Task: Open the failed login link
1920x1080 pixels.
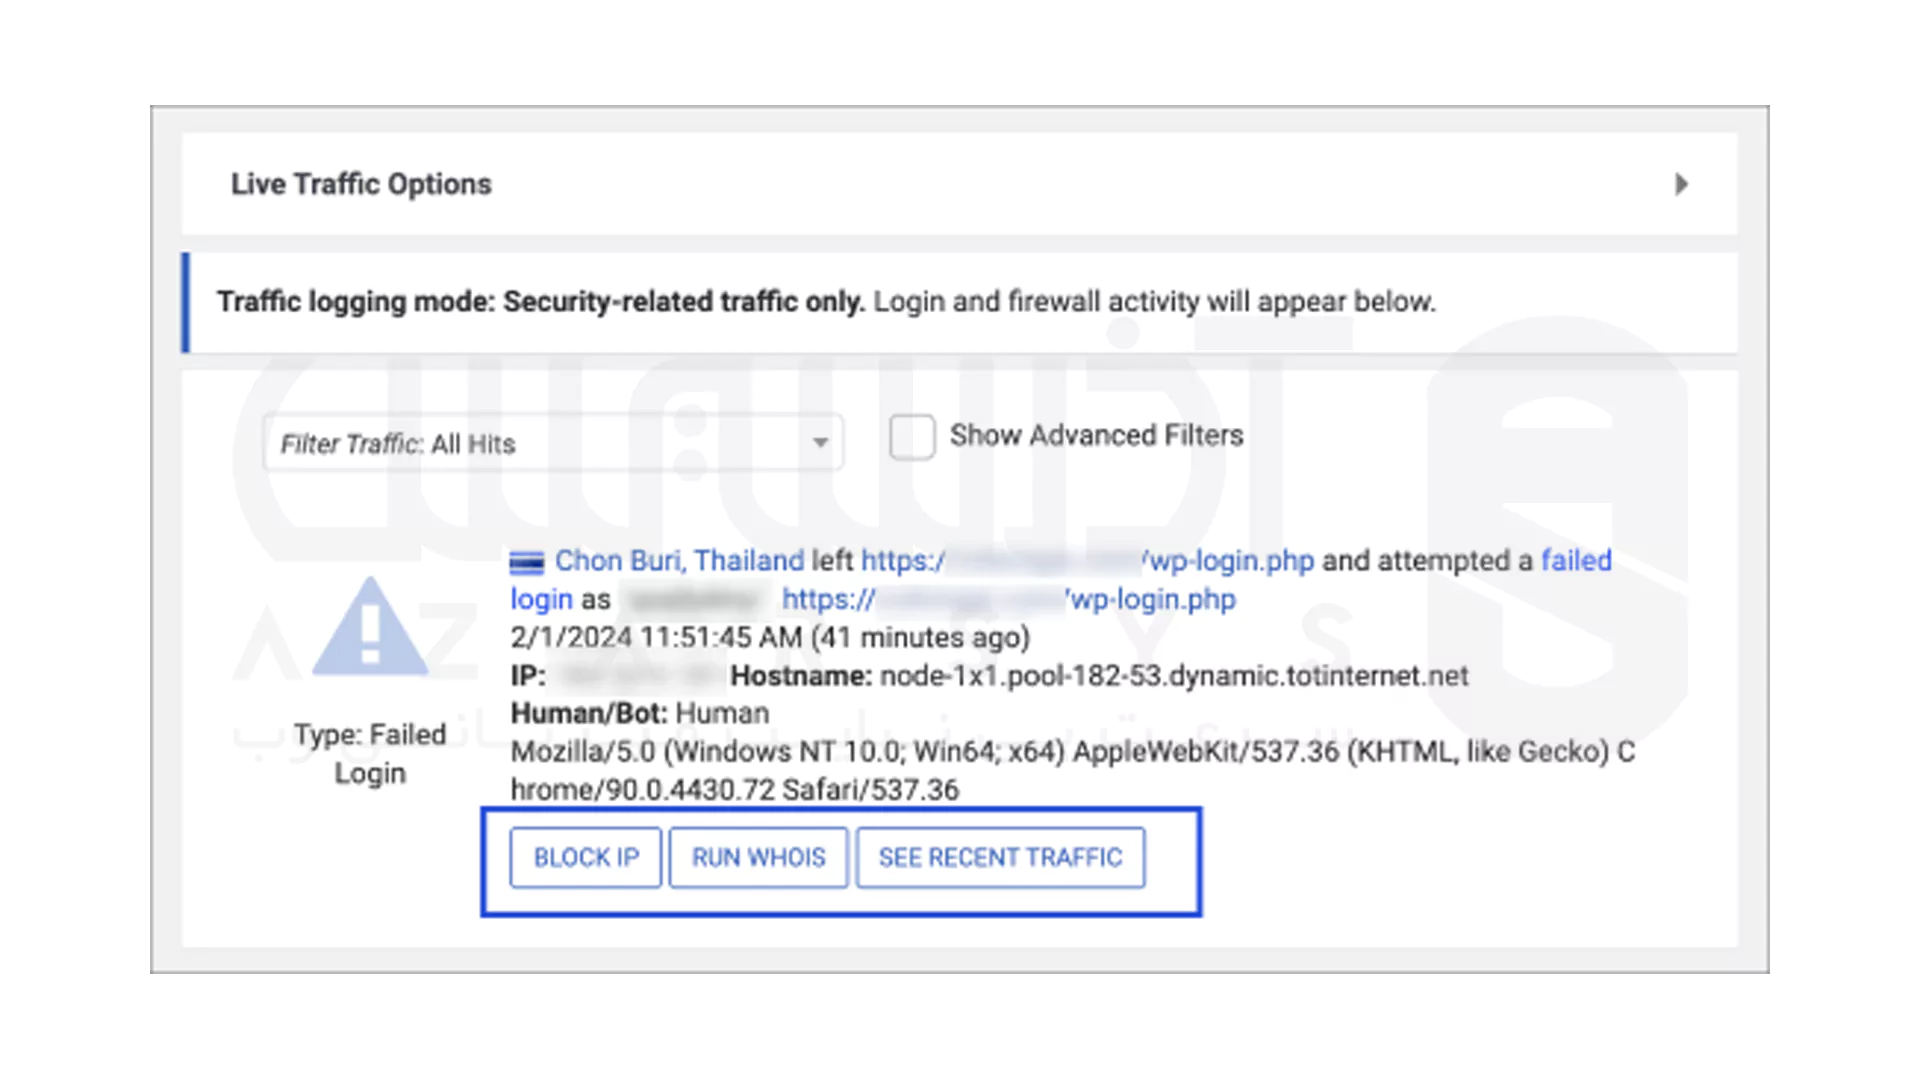Action: coord(1575,561)
